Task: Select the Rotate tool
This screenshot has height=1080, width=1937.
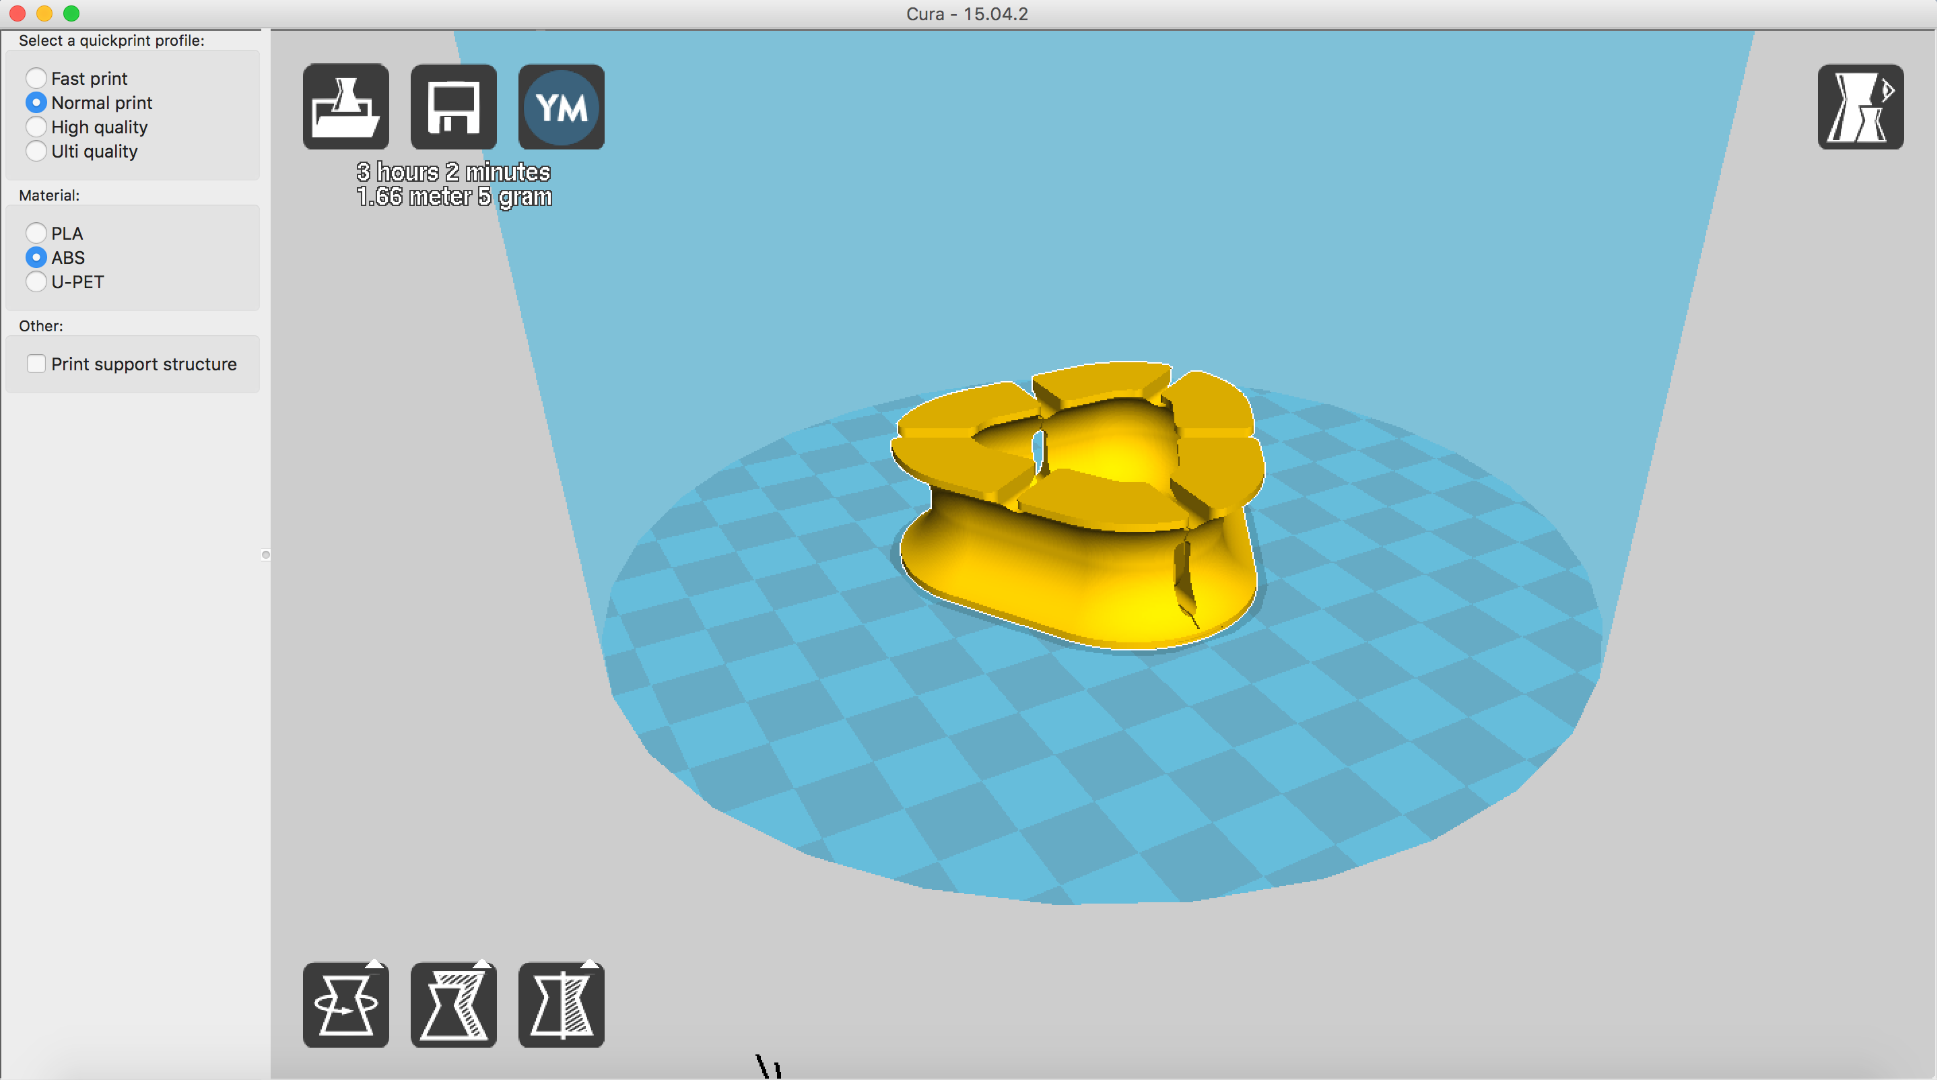Action: pyautogui.click(x=345, y=1005)
